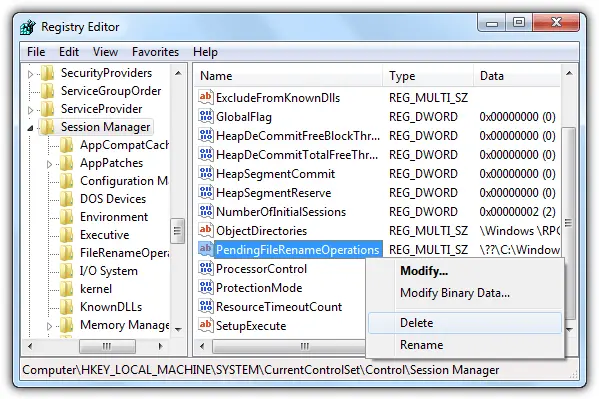Select the Configuration Manager key in tree

124,181
